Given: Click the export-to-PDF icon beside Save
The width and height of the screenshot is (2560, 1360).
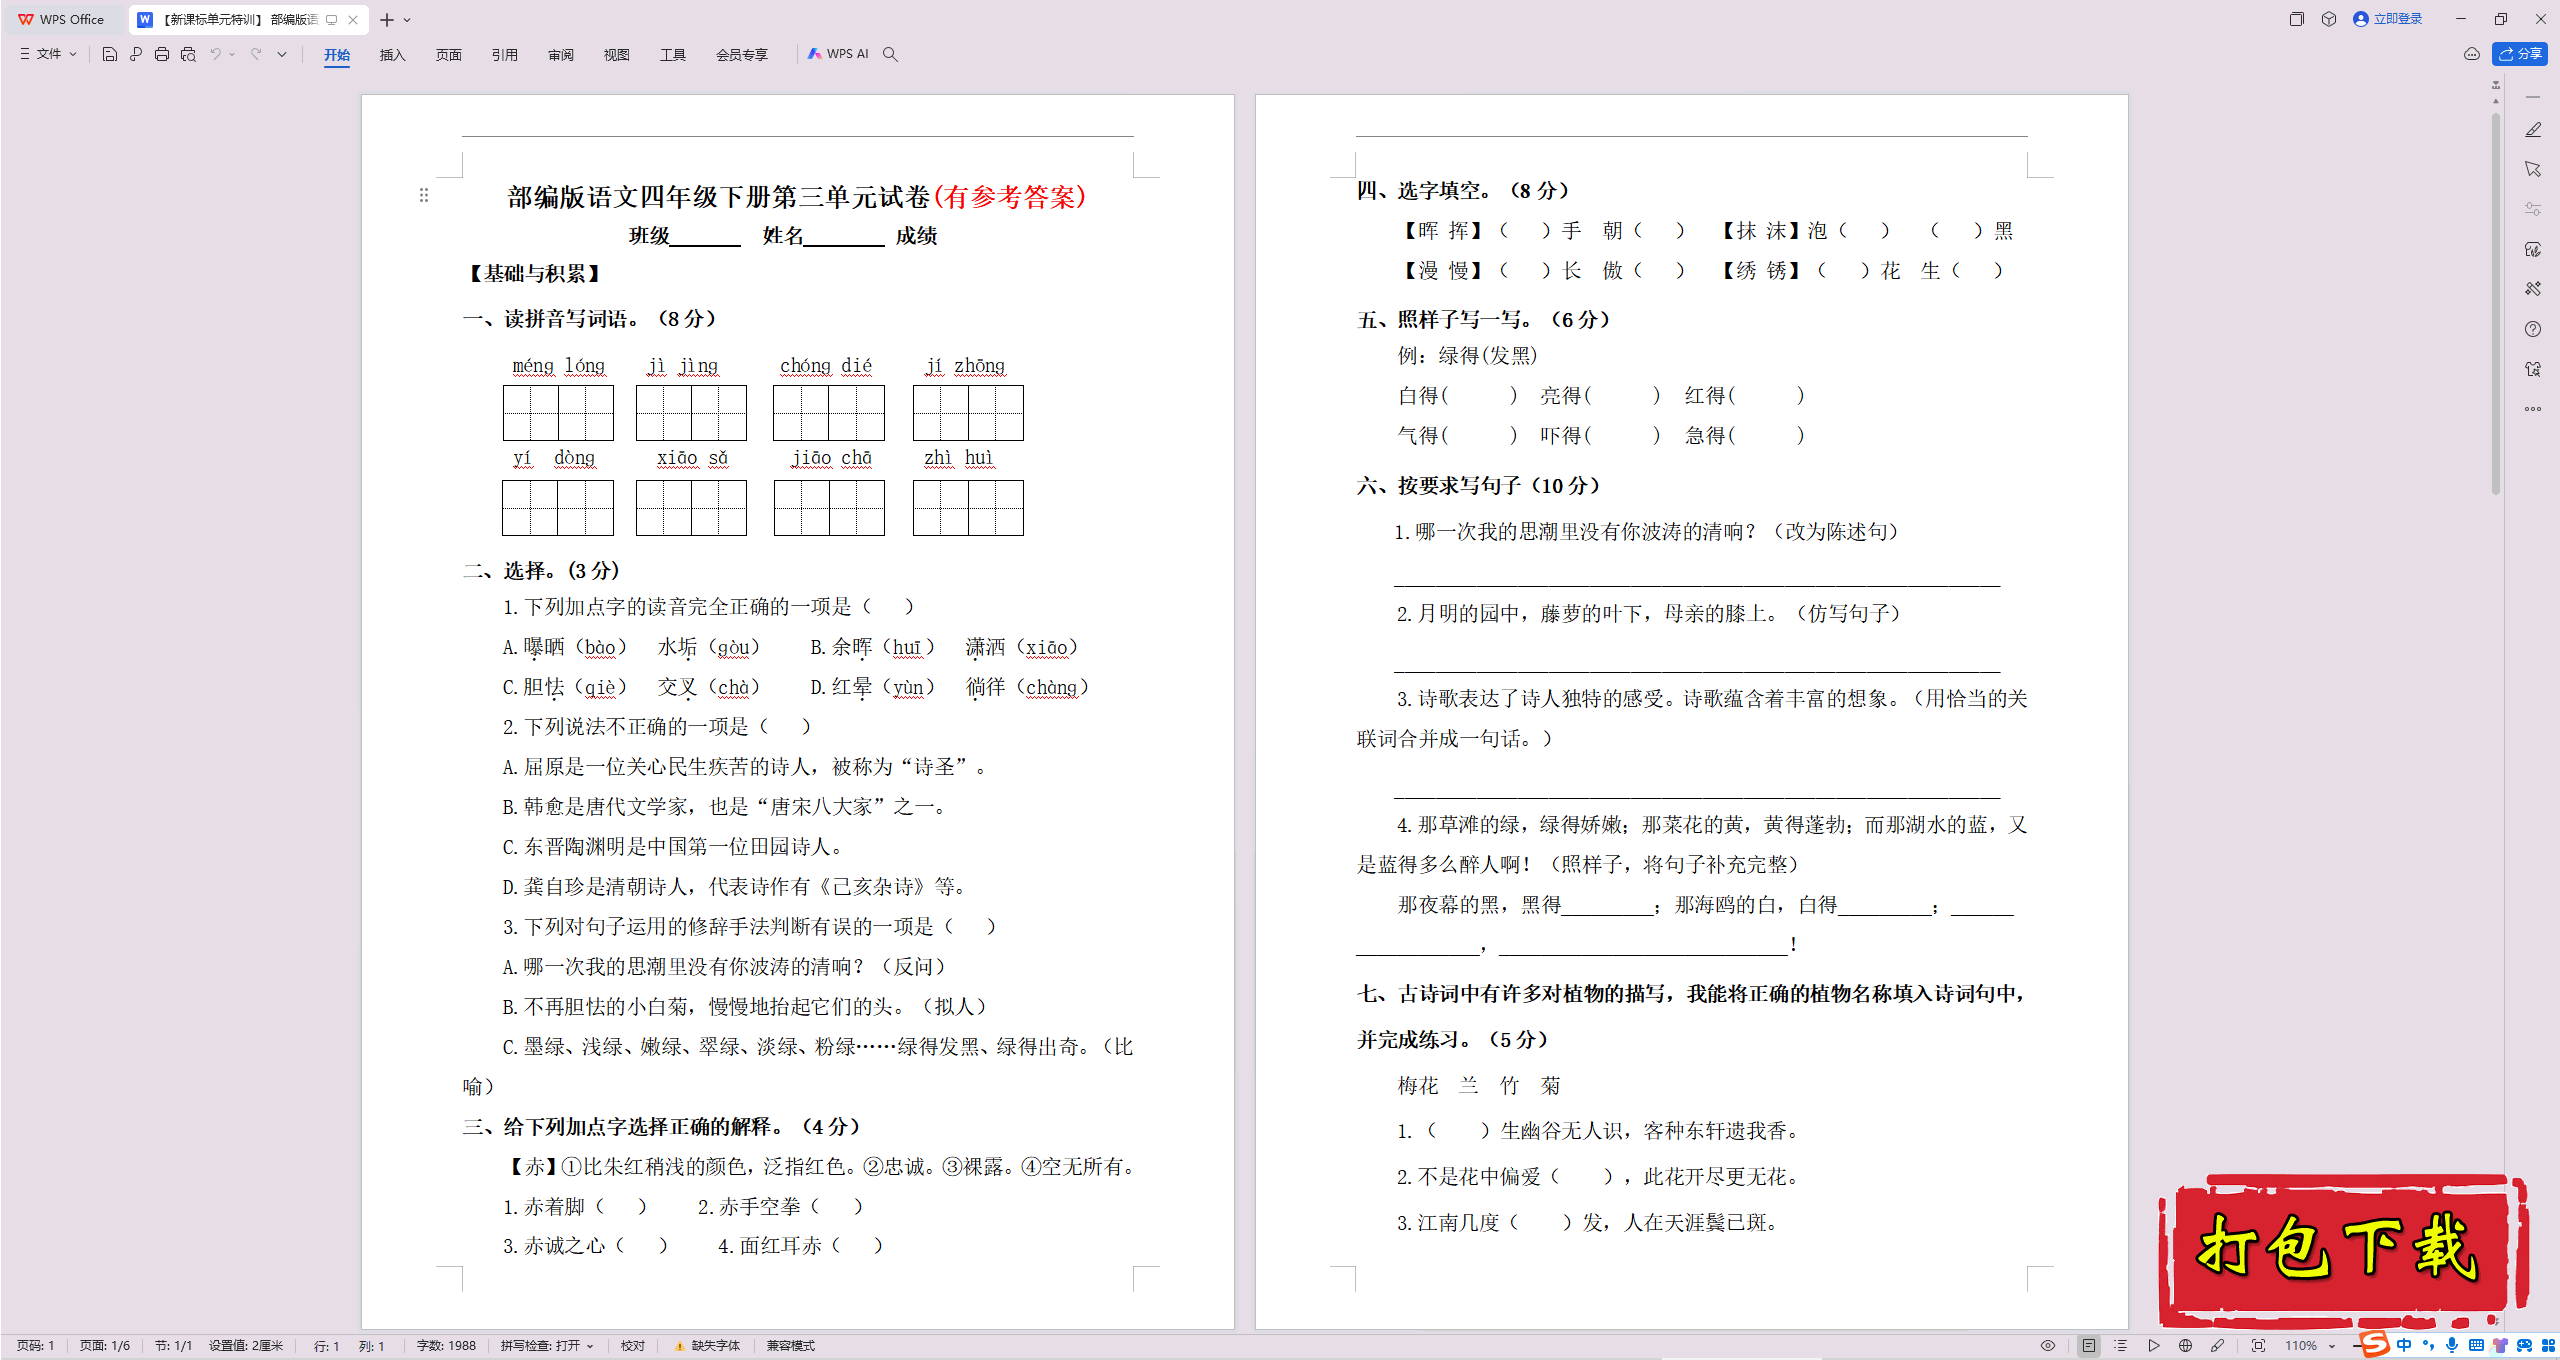Looking at the screenshot, I should point(136,54).
